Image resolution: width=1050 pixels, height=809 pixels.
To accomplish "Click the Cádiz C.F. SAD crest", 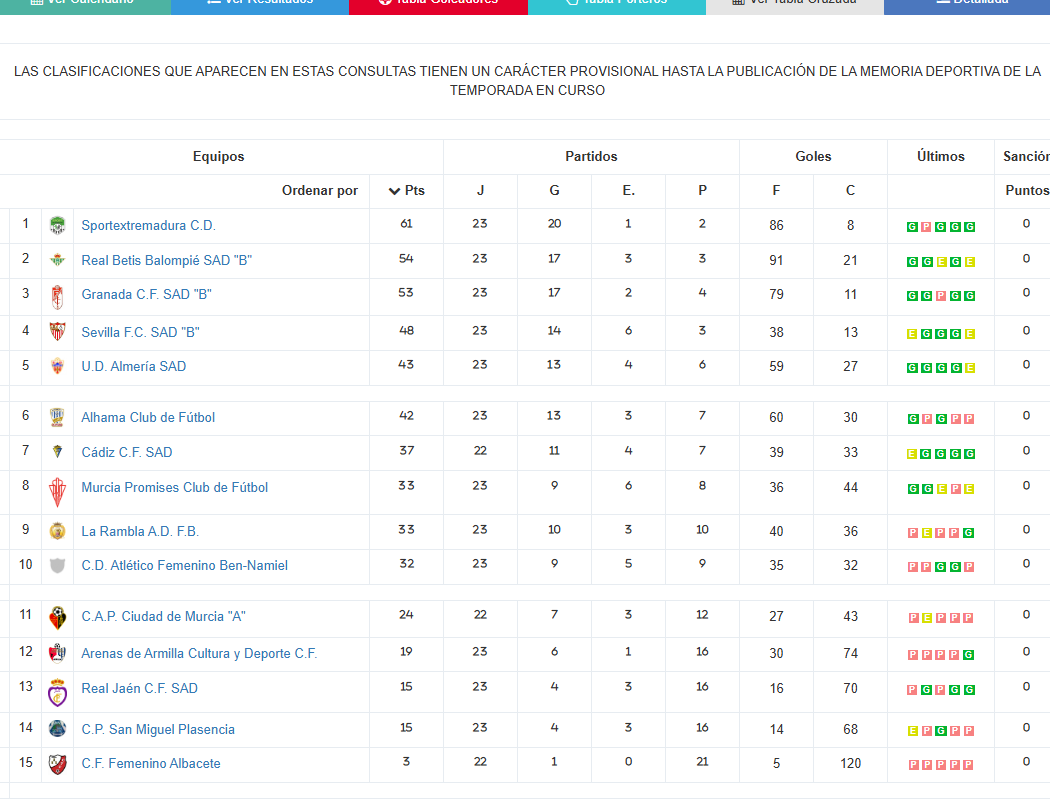I will 58,452.
